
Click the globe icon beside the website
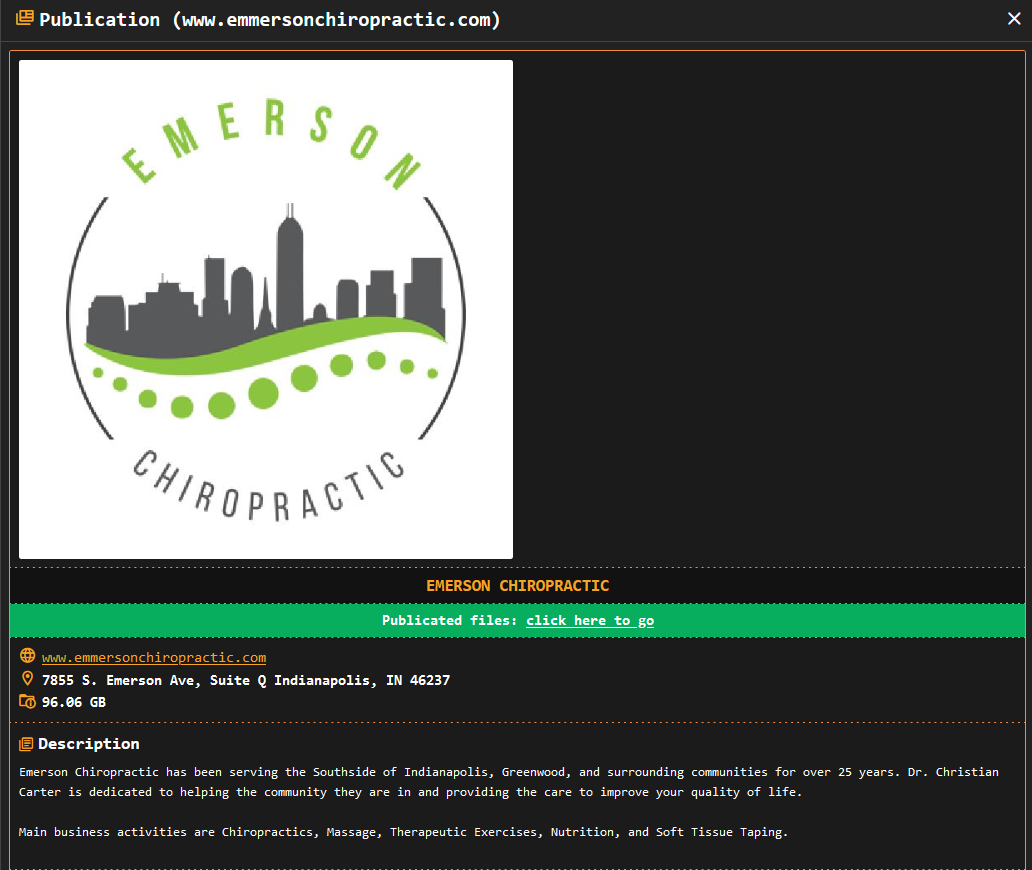click(x=27, y=657)
